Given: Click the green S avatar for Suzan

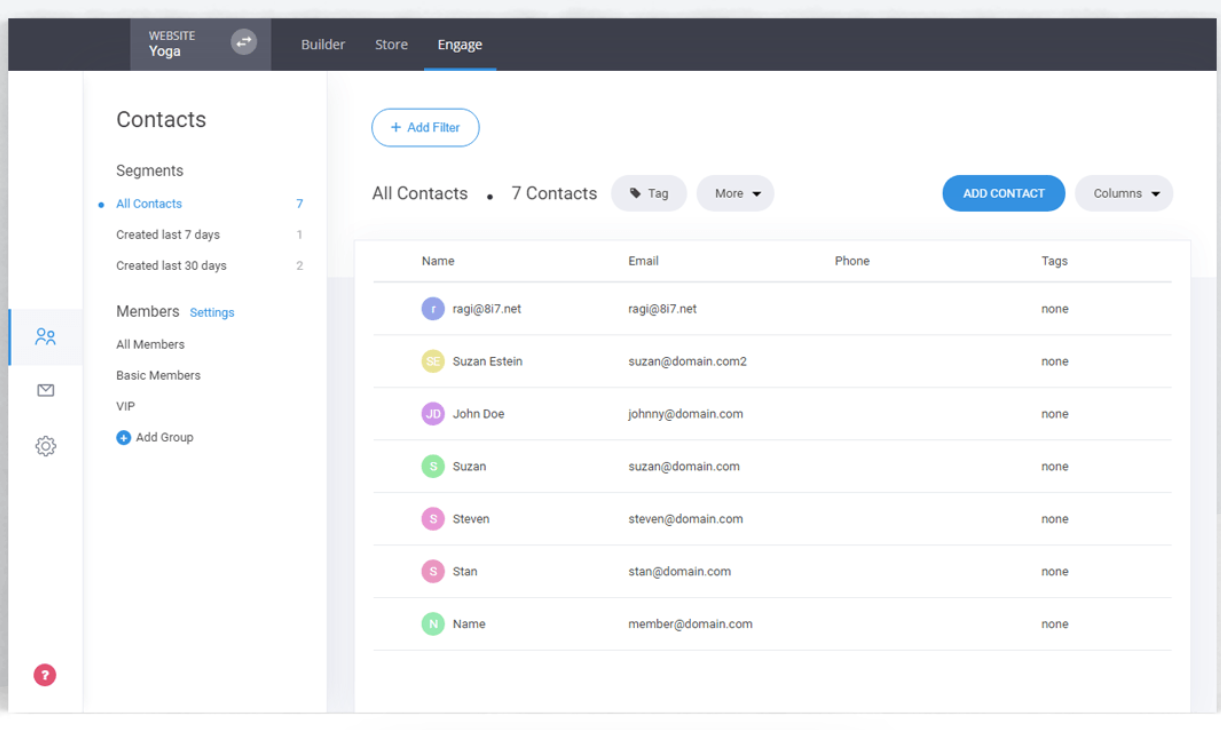Looking at the screenshot, I should pyautogui.click(x=432, y=466).
